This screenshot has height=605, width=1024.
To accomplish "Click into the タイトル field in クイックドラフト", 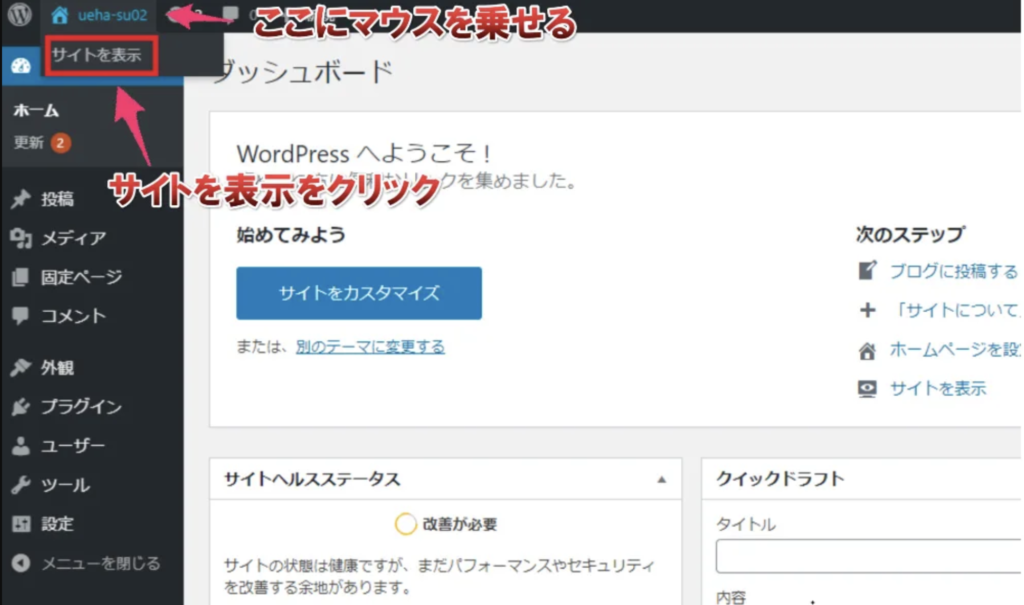I will pyautogui.click(x=869, y=556).
